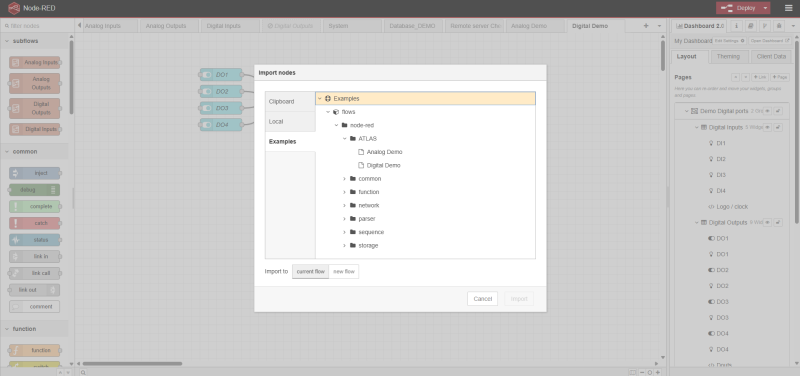
Task: Click the Import button
Action: click(x=519, y=298)
